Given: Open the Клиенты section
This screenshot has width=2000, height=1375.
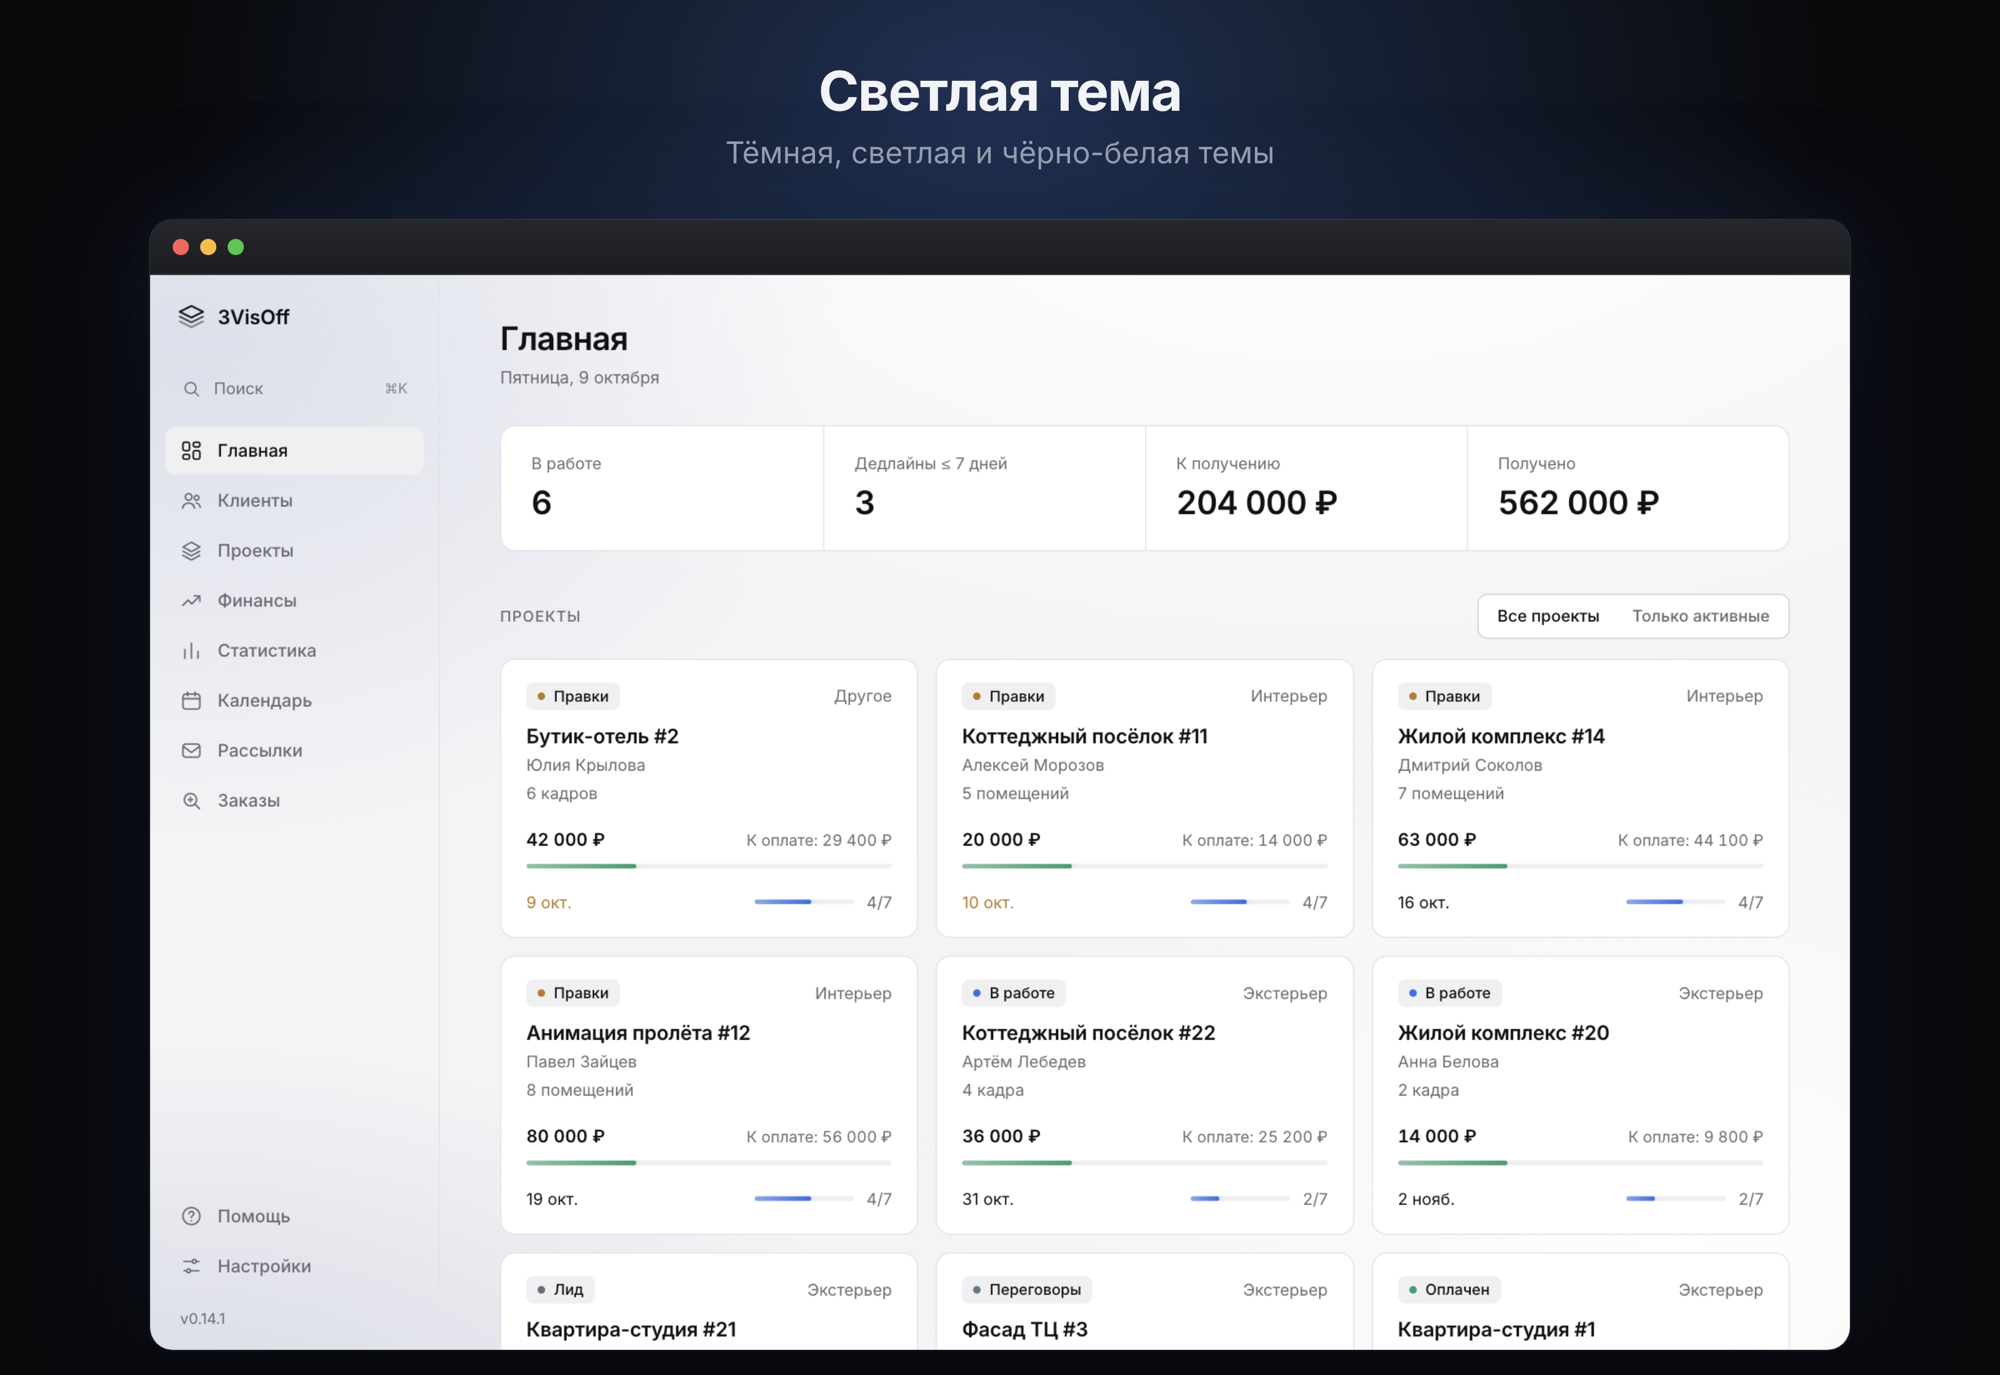Looking at the screenshot, I should pos(294,501).
